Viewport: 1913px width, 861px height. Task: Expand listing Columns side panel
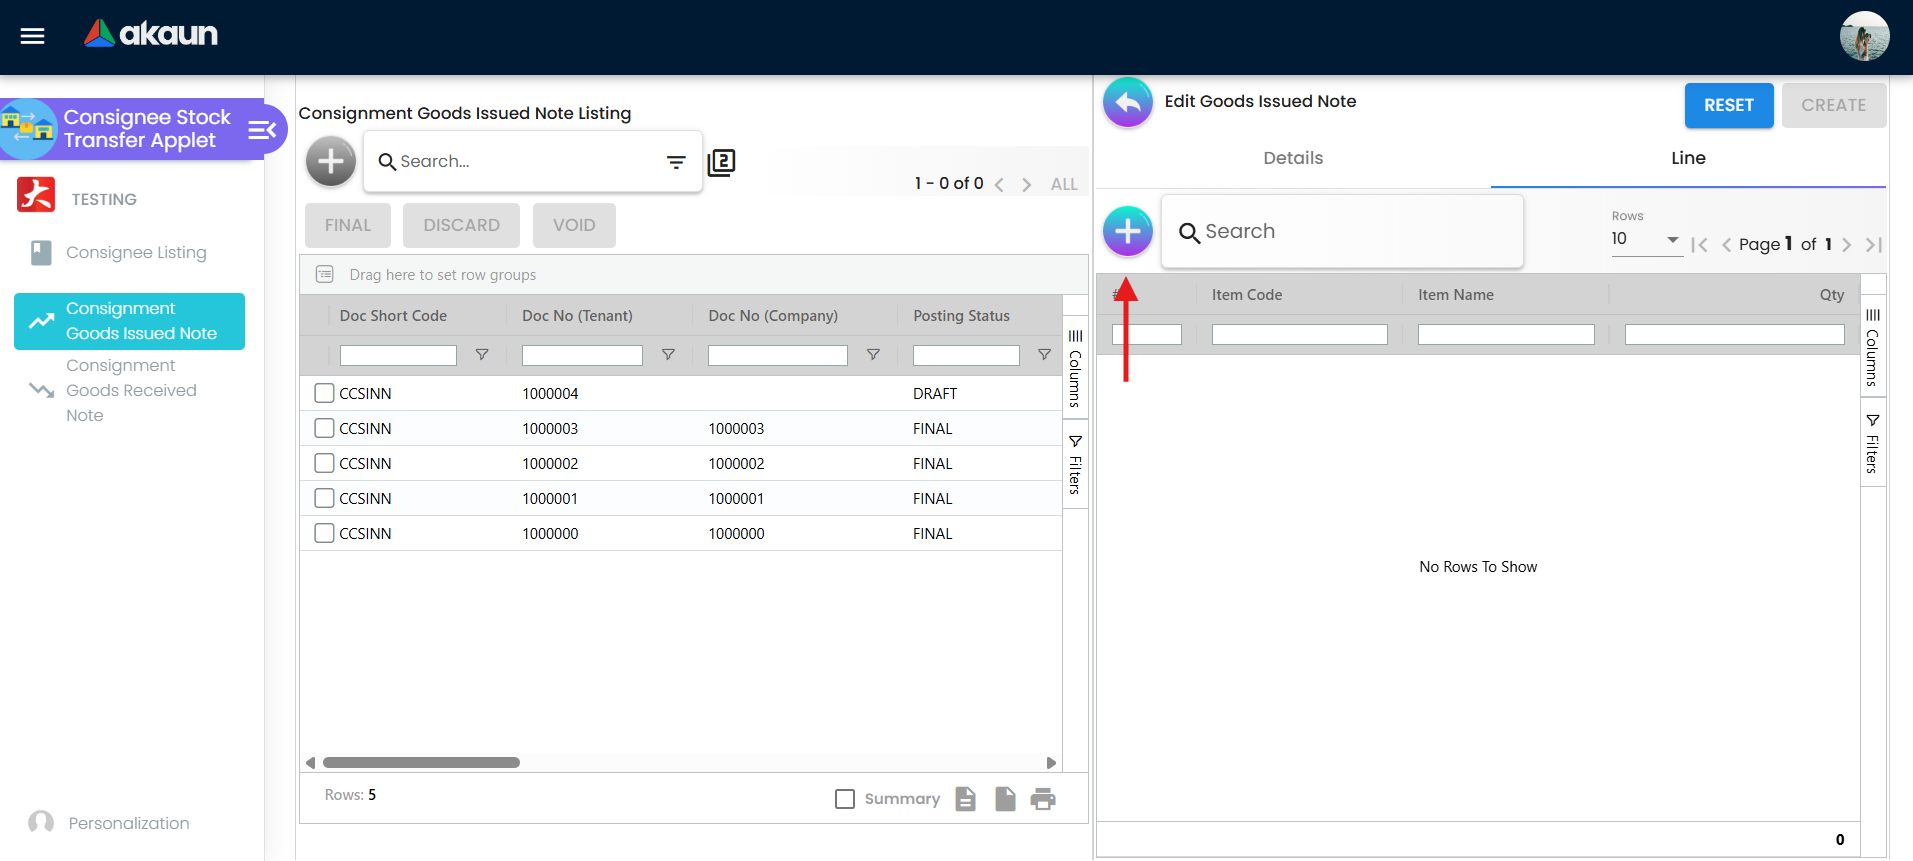tap(1075, 368)
